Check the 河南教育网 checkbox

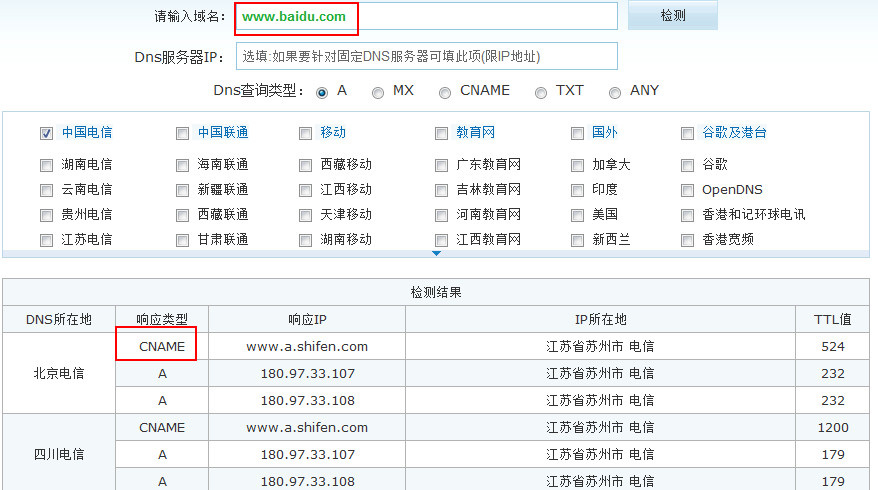442,215
